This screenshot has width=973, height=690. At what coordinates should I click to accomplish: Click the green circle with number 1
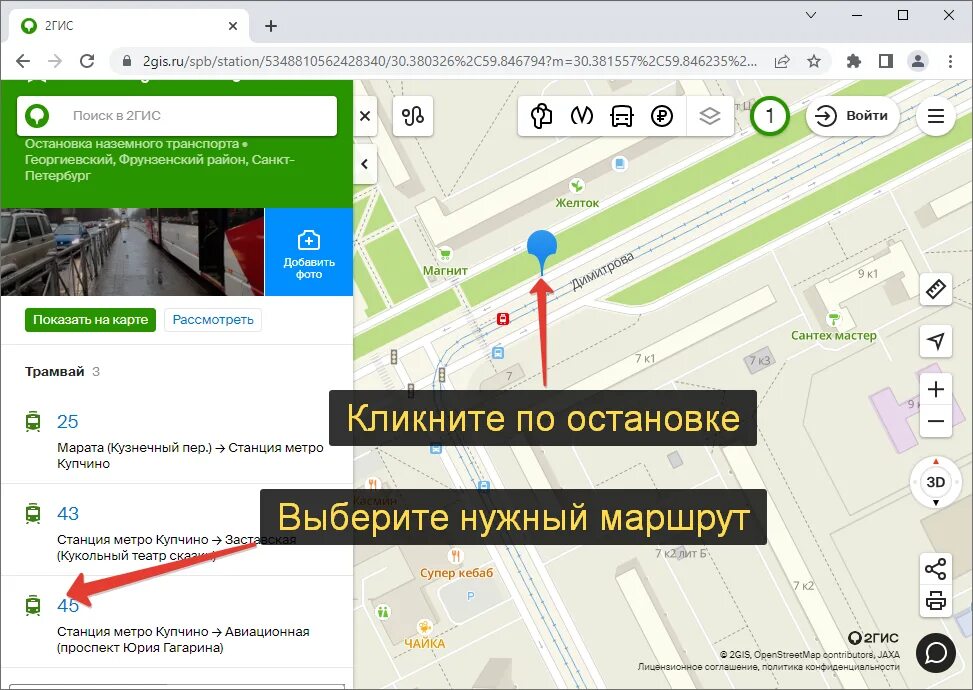[769, 115]
